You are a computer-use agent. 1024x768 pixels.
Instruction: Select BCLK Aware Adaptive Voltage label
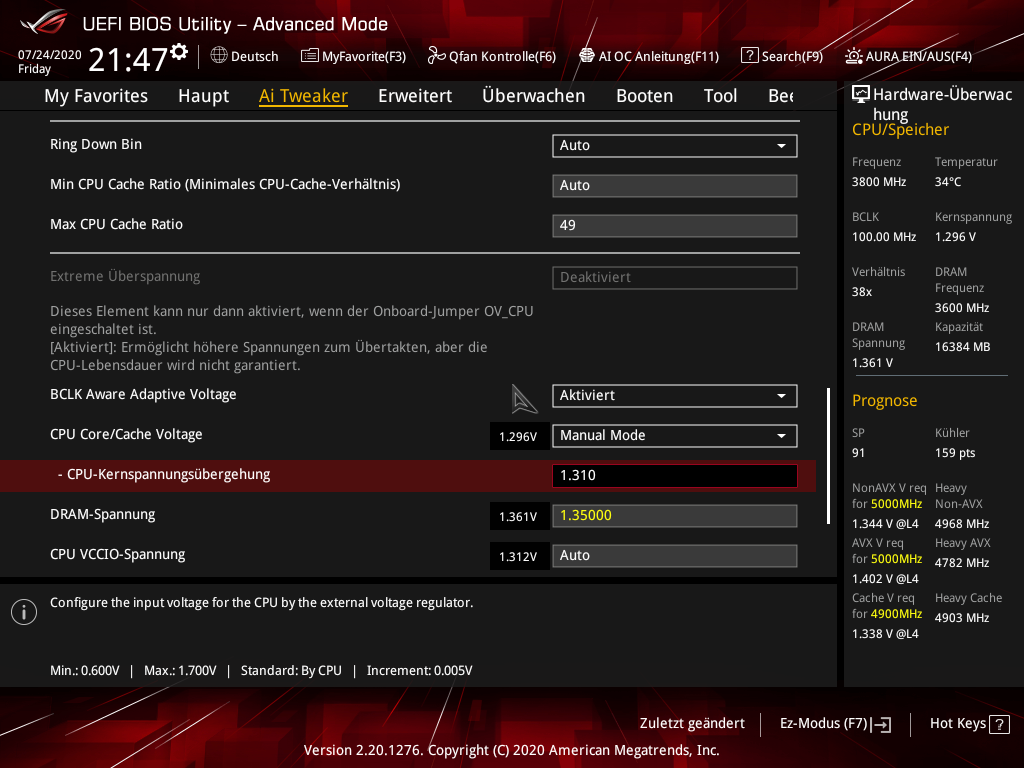click(143, 394)
